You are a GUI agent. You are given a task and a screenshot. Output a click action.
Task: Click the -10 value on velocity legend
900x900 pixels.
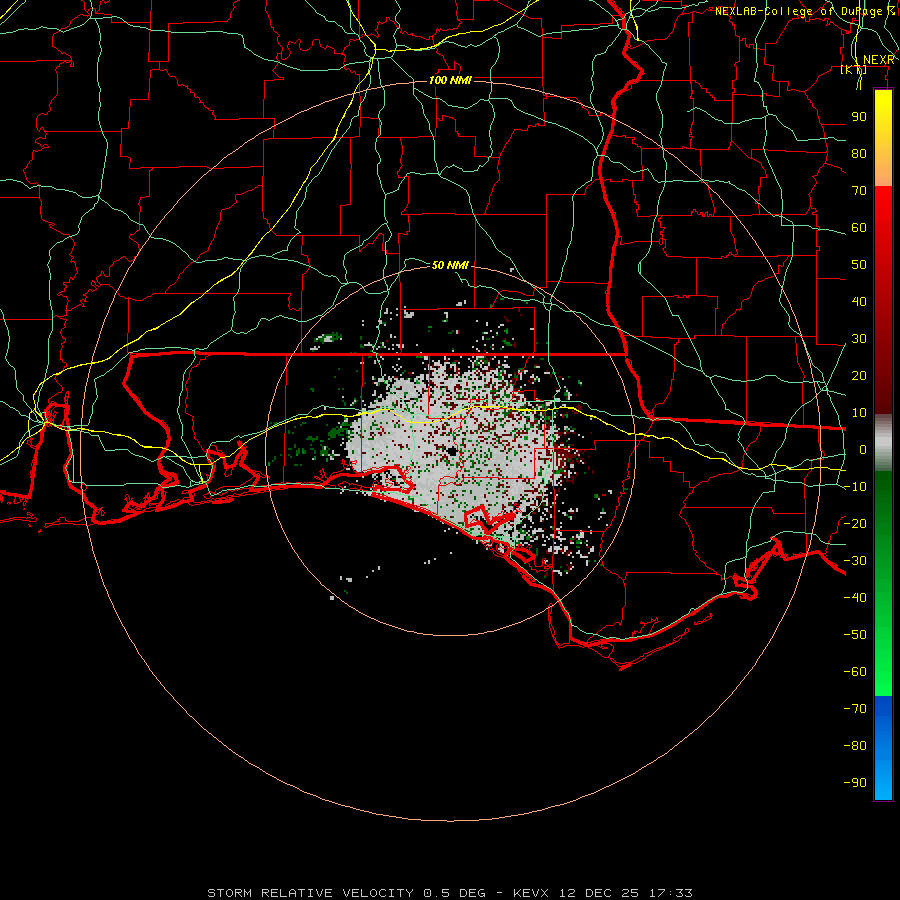(855, 487)
